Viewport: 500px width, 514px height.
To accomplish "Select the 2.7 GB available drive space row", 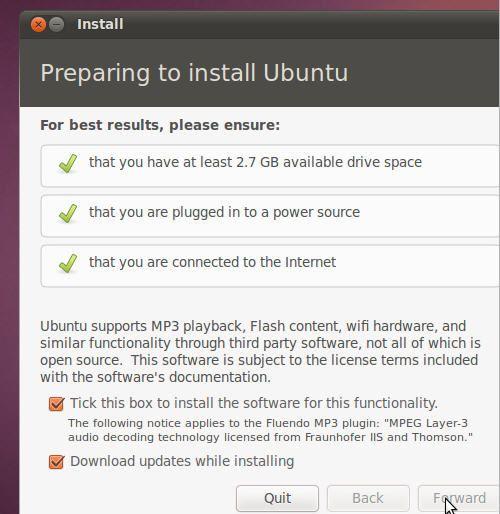I will click(270, 166).
